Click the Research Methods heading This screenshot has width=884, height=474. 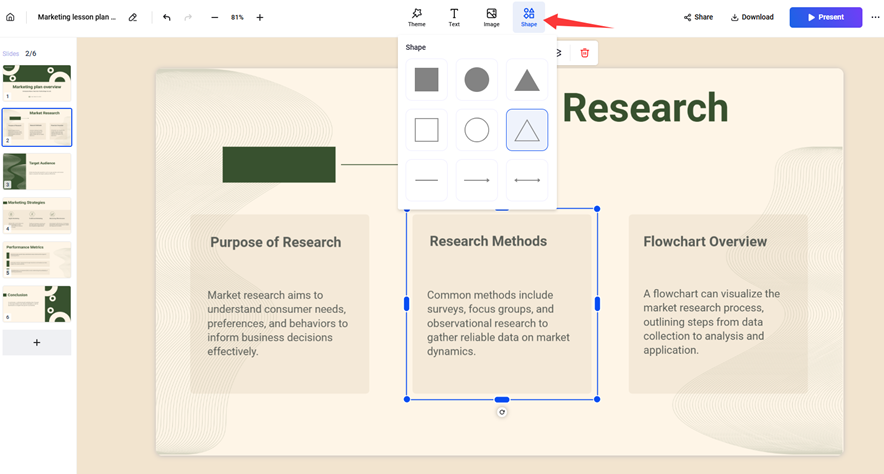tap(488, 241)
